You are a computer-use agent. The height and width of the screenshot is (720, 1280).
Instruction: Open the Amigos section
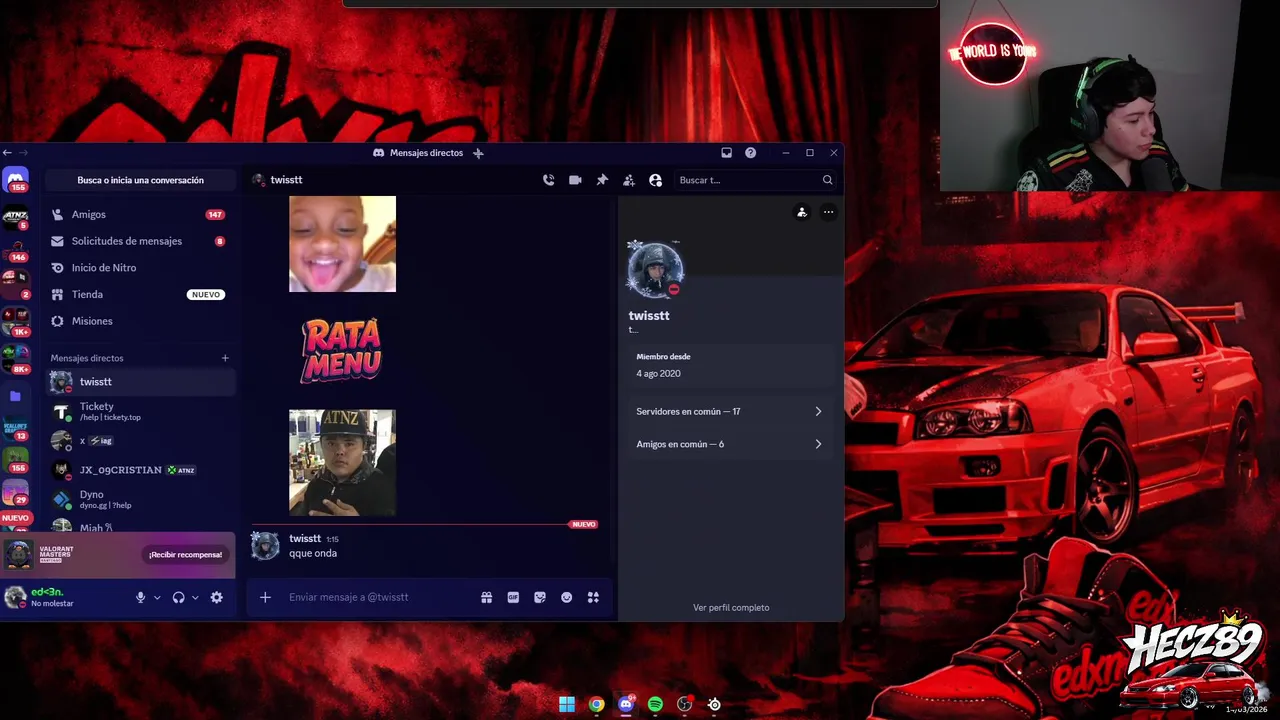pyautogui.click(x=139, y=214)
